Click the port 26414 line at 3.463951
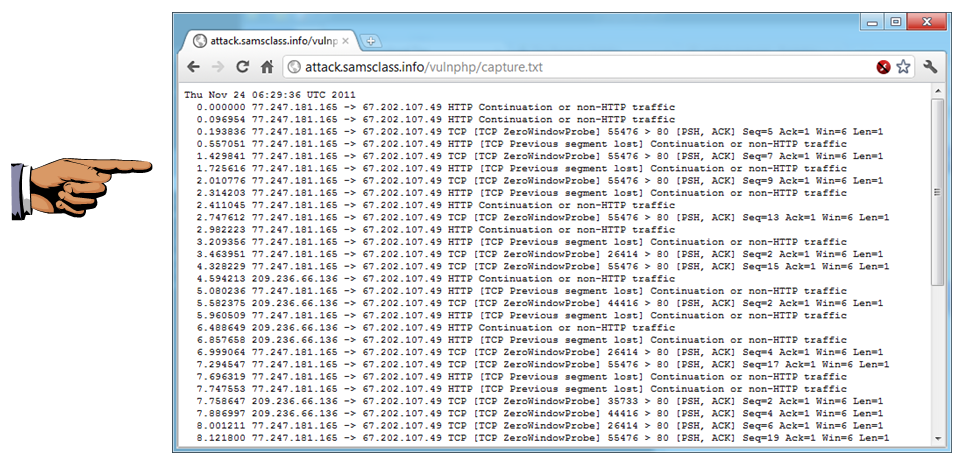 [540, 254]
